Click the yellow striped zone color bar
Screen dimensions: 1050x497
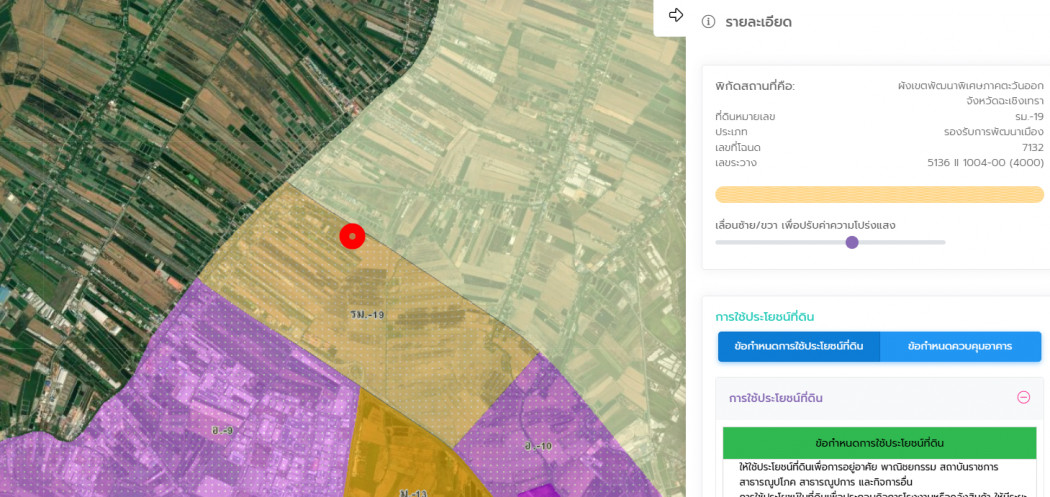tap(879, 194)
